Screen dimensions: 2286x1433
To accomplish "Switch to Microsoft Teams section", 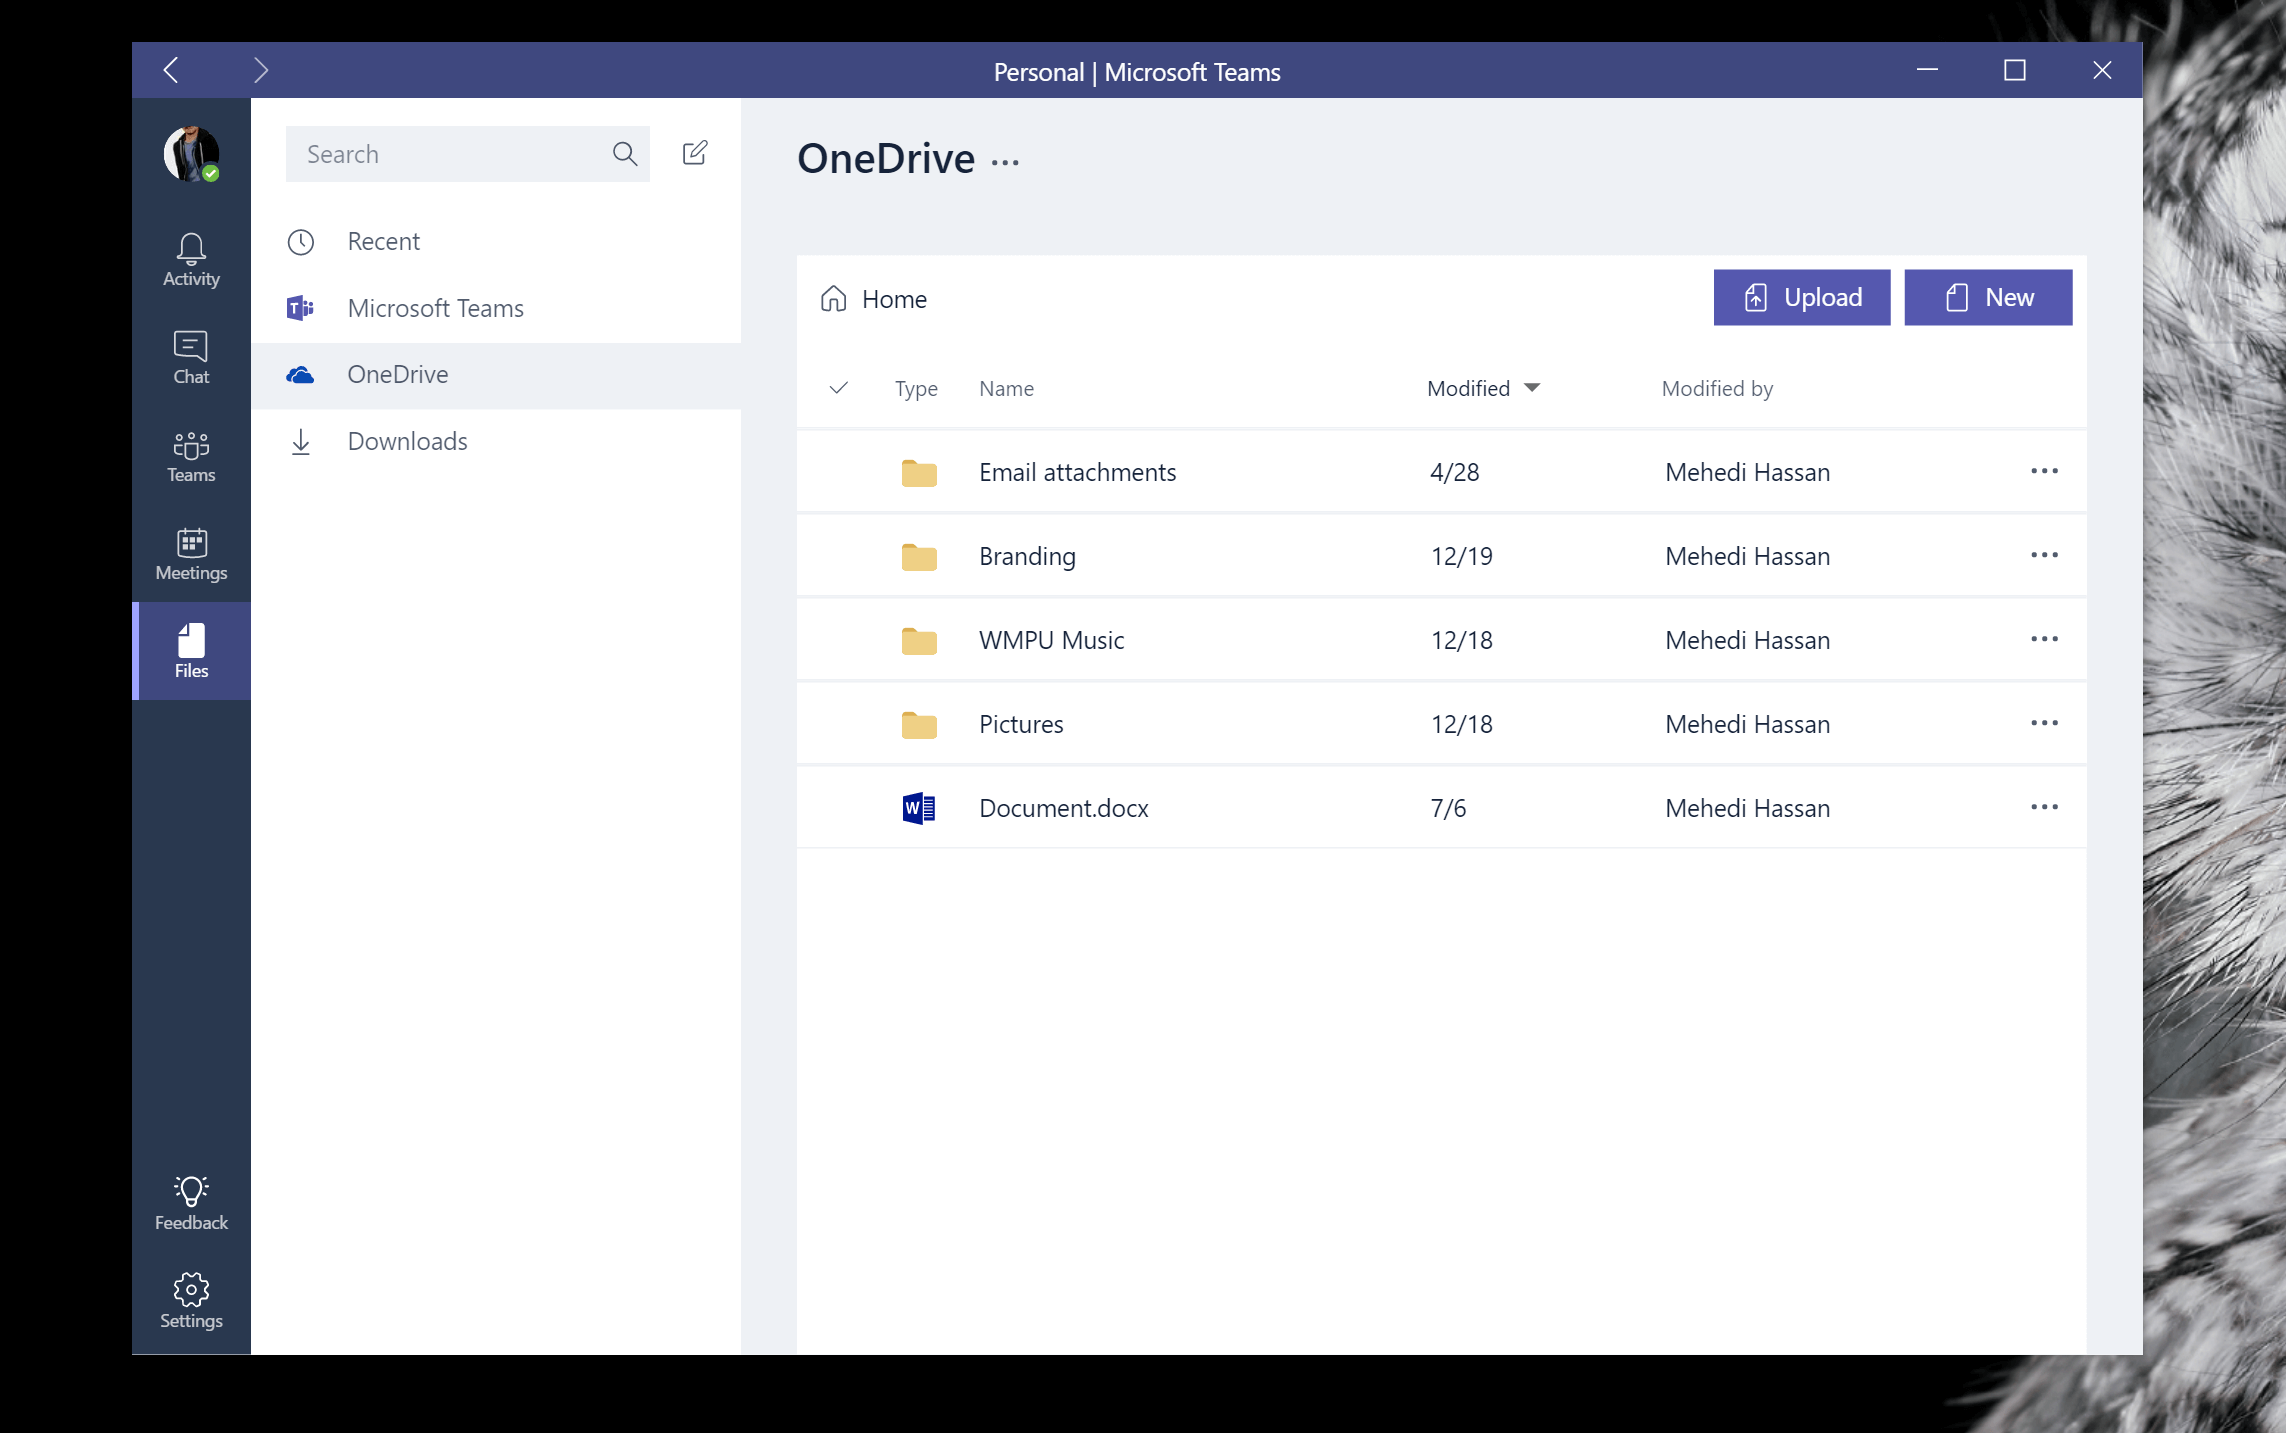I will pyautogui.click(x=434, y=307).
